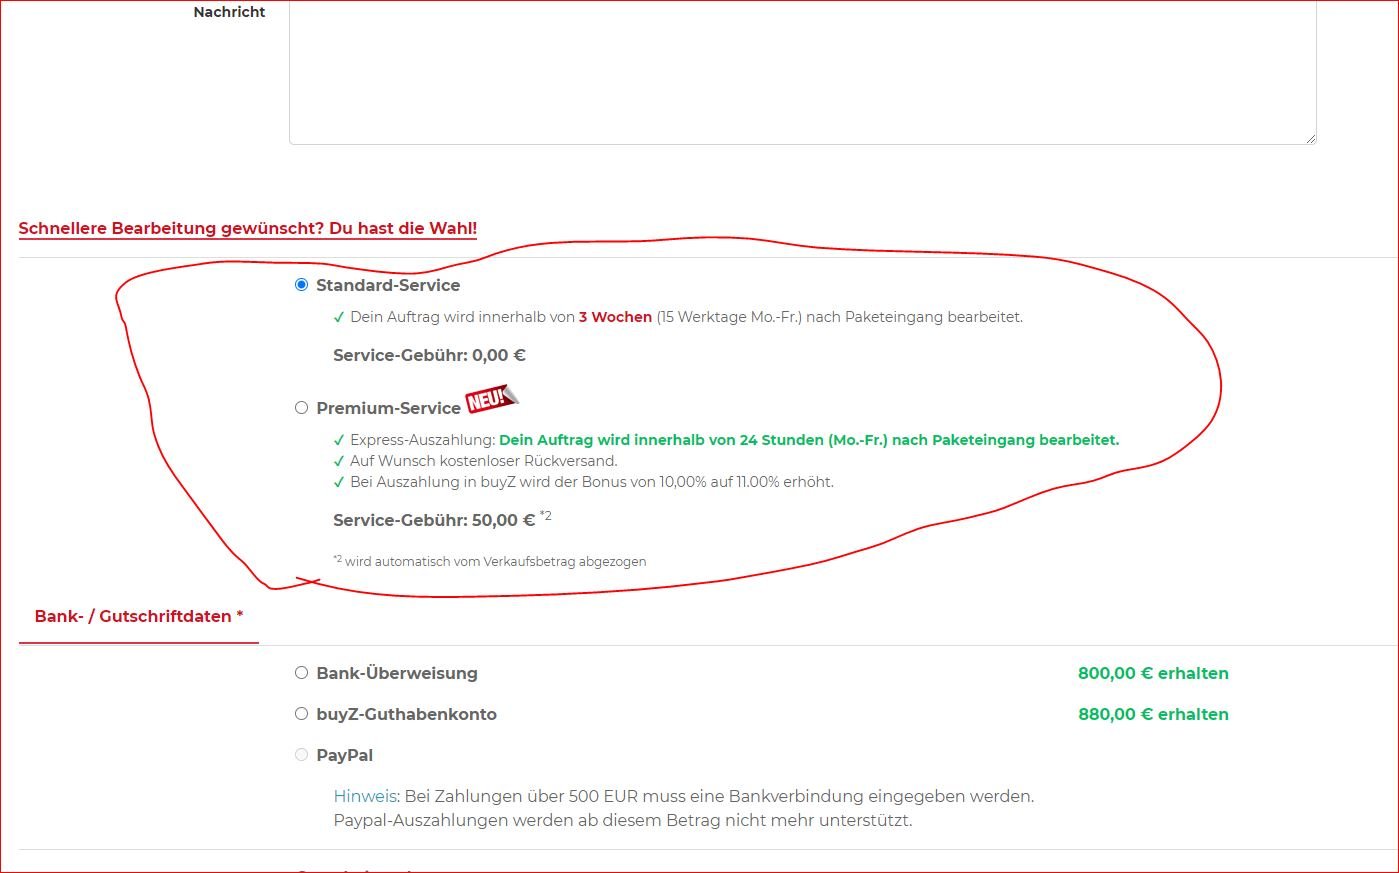Screen dimensions: 1399x873
Task: Click the checkmark before 'Auf Wunsch kostenloser Rückversand'
Action: tap(339, 462)
